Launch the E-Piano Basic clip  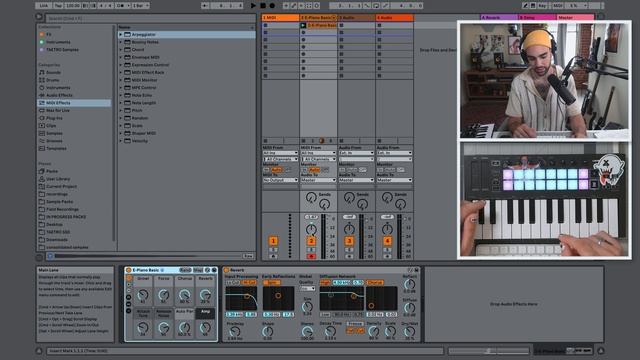303,25
